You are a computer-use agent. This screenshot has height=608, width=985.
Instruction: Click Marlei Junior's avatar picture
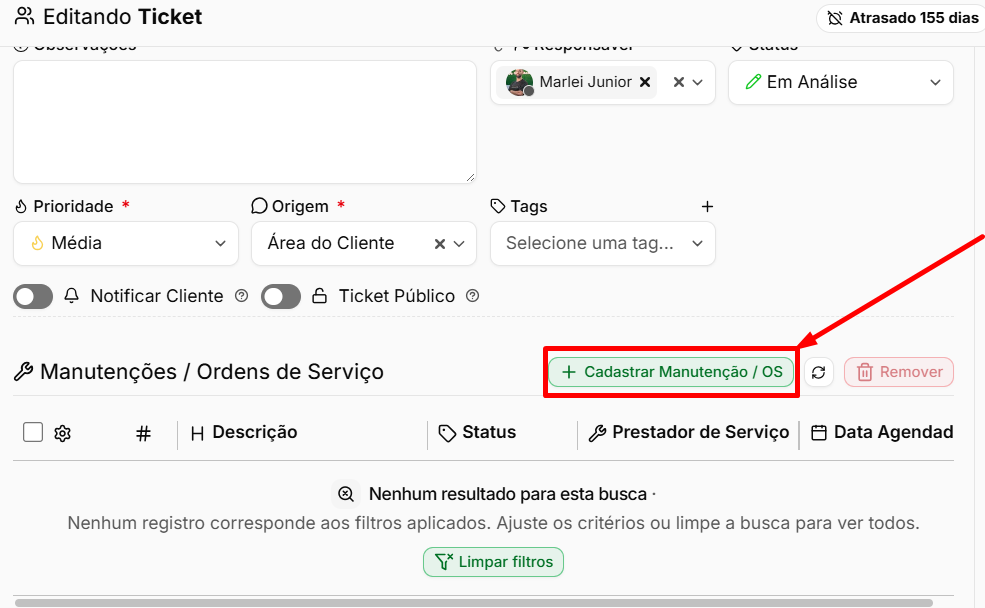click(x=520, y=82)
